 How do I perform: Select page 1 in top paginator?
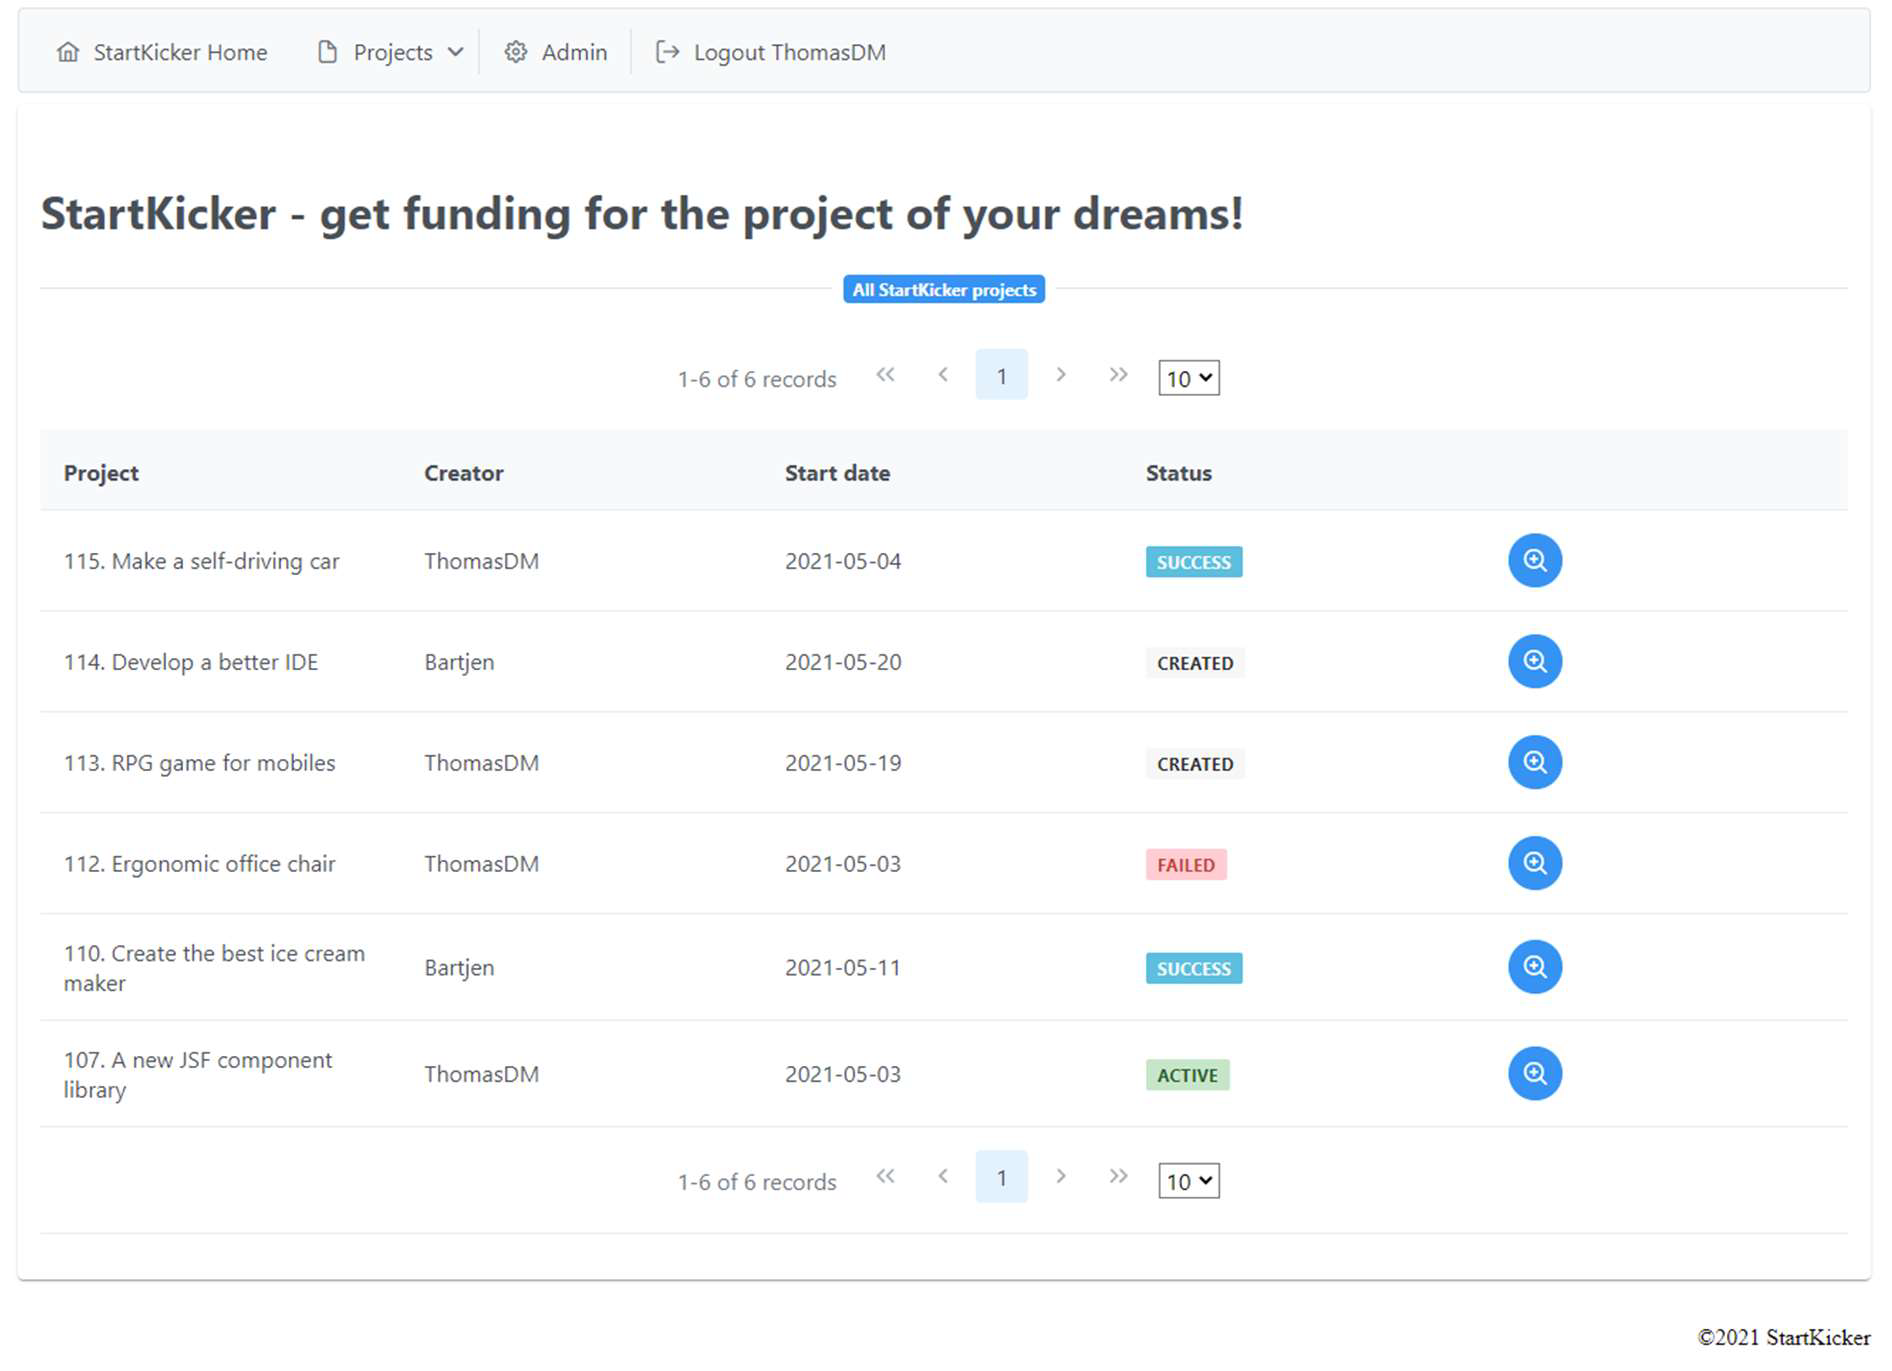click(x=1001, y=375)
